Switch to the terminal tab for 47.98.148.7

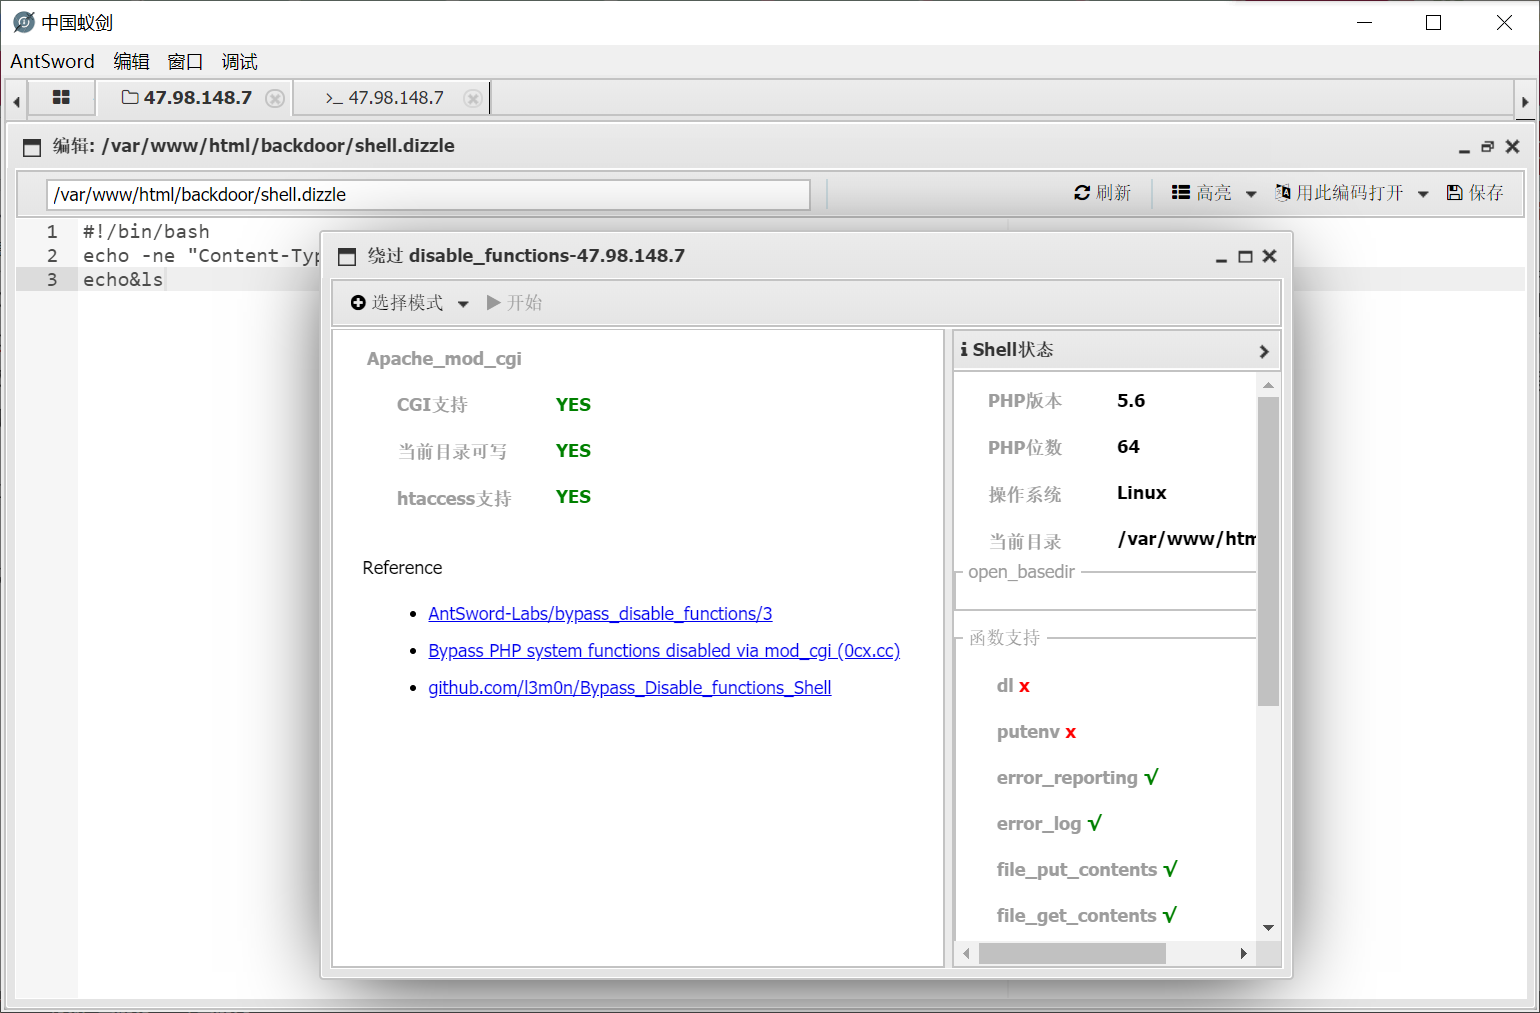coord(390,98)
